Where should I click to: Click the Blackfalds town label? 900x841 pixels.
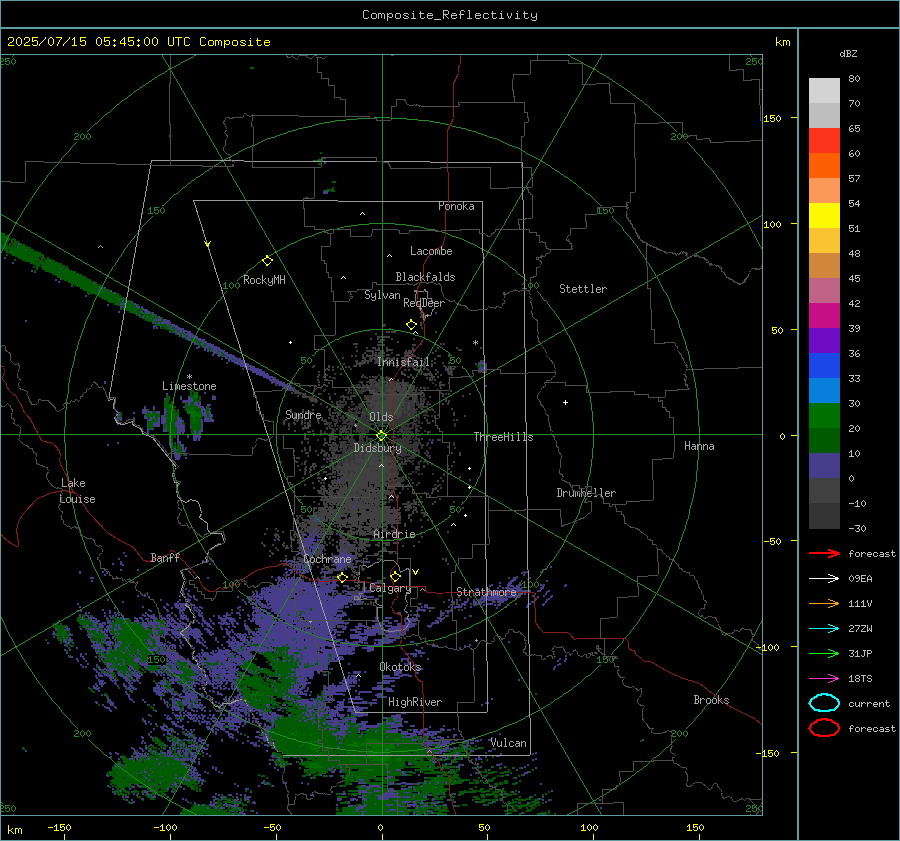[425, 277]
